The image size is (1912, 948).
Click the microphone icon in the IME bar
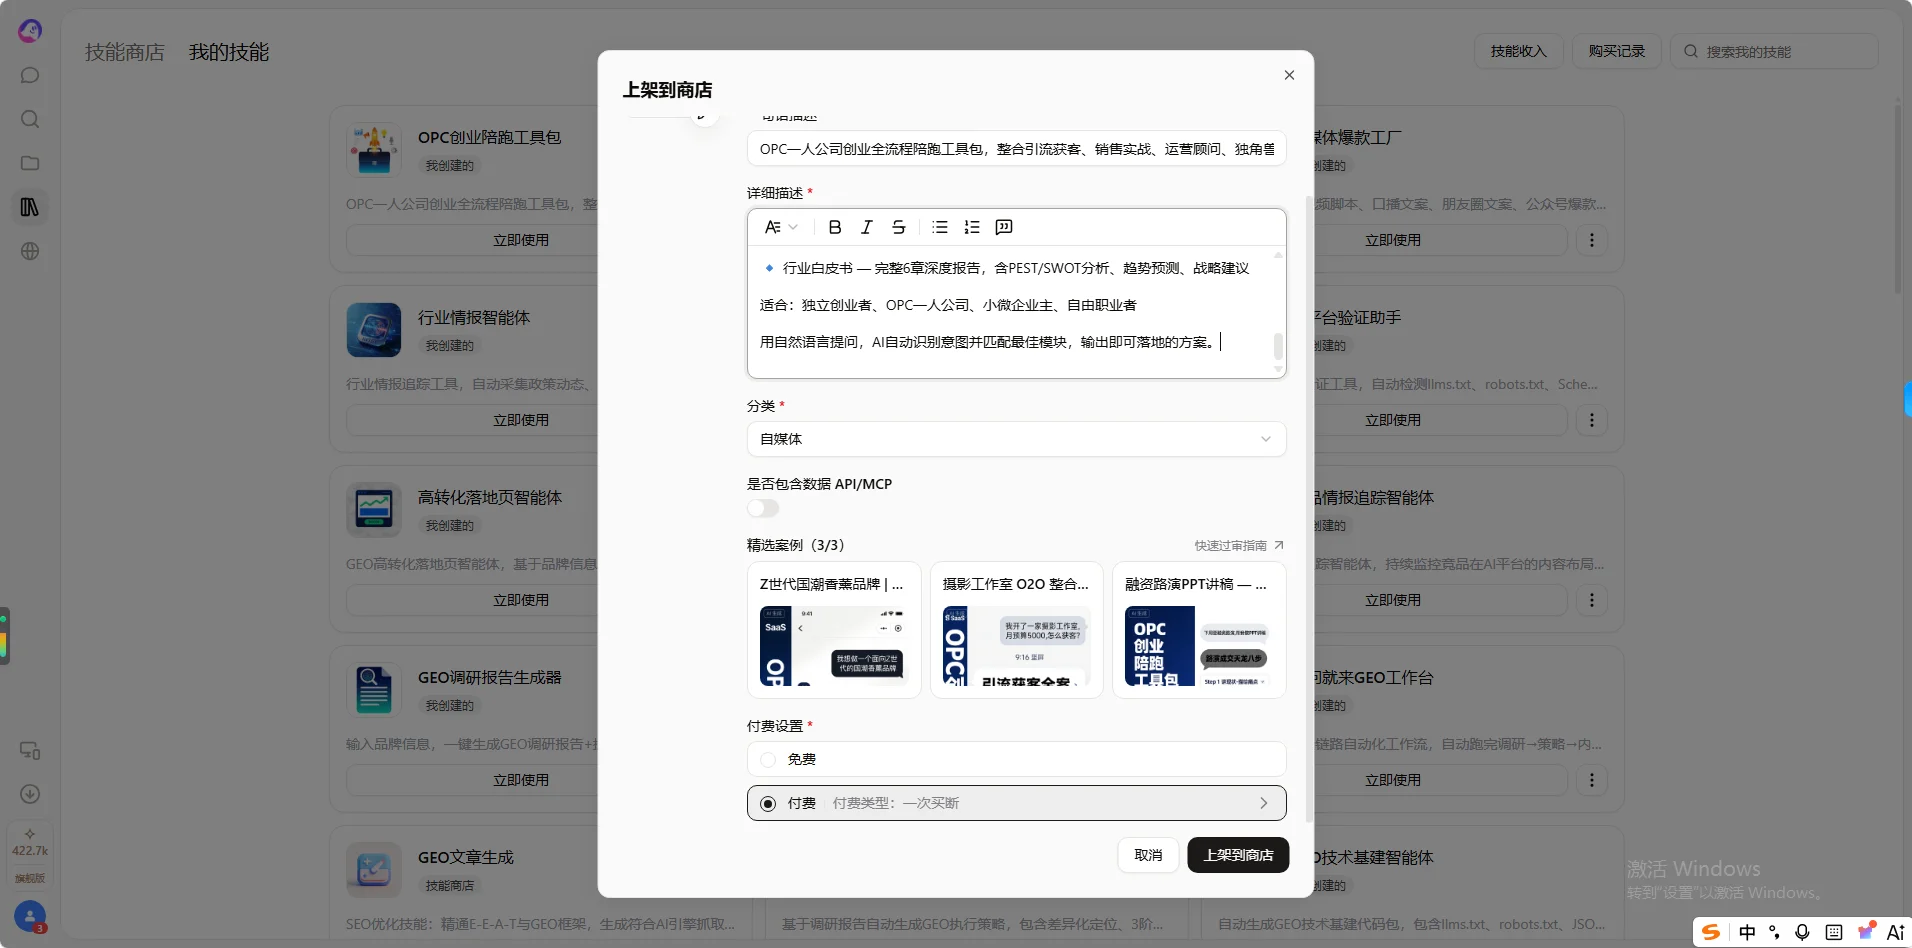[x=1802, y=932]
